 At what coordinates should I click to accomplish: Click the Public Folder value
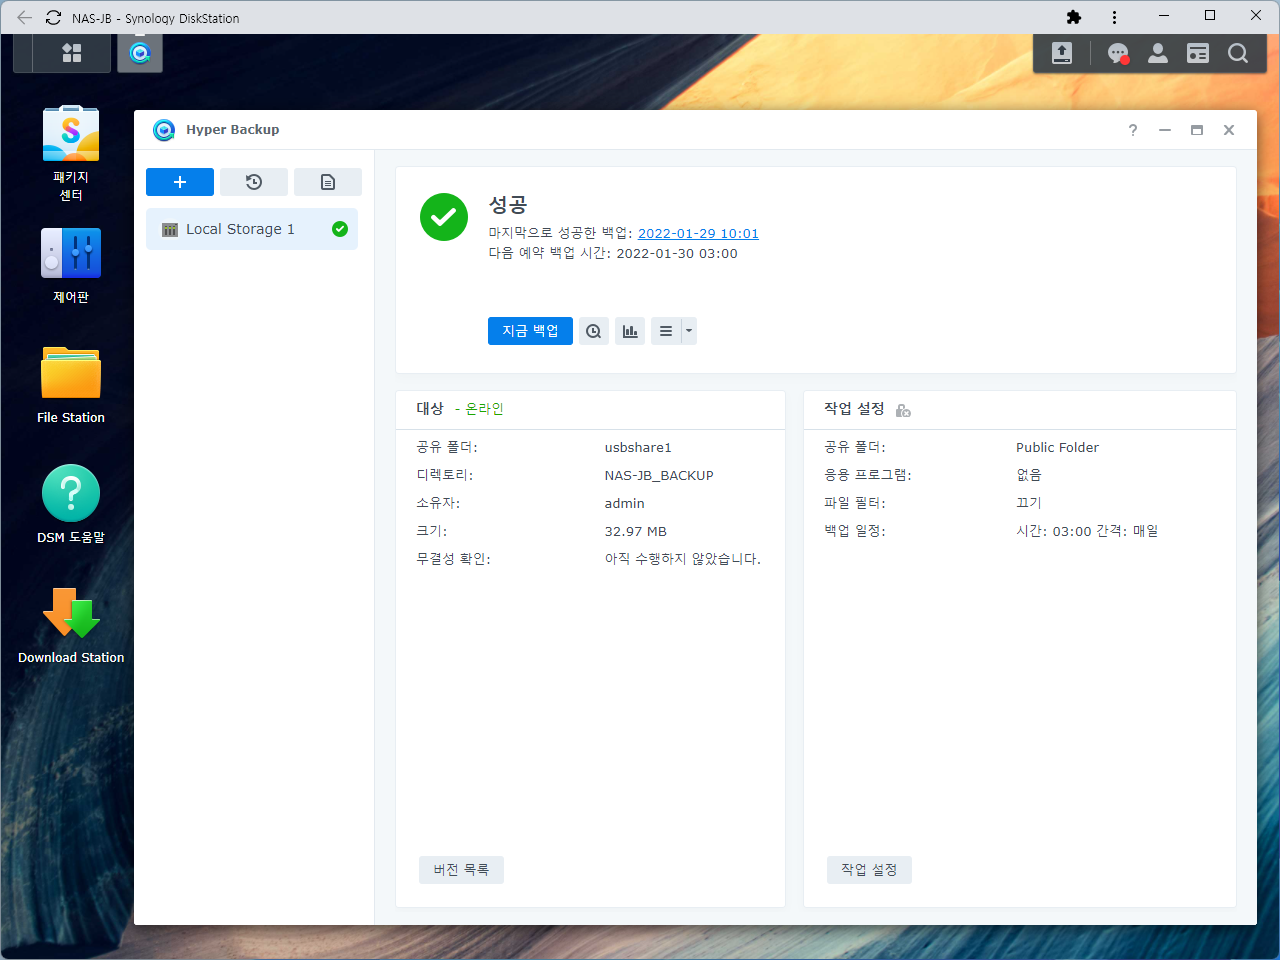1057,447
